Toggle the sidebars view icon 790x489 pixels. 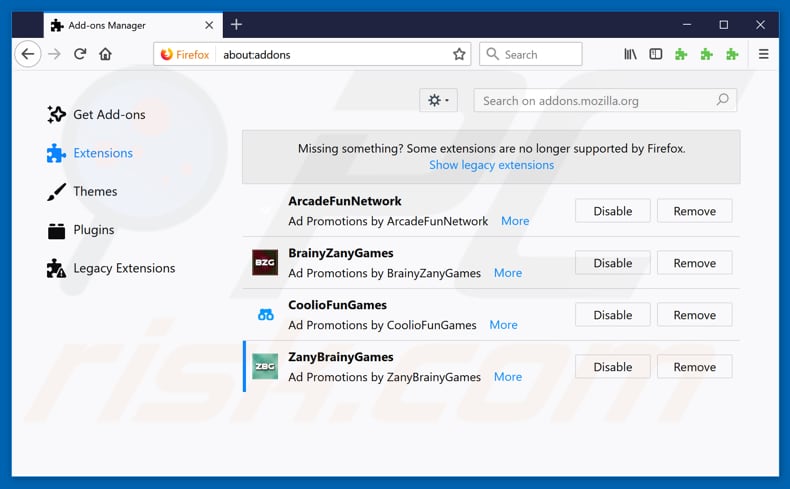tap(655, 54)
